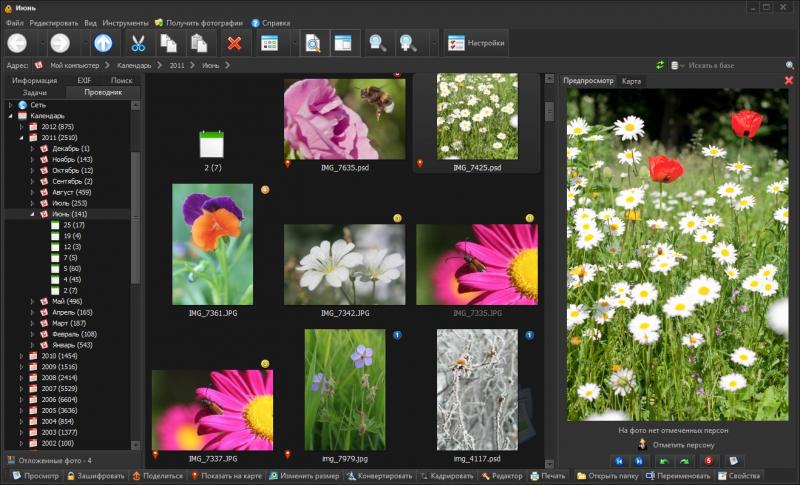
Task: Click the red map pin on IMG_7635.psd
Action: coord(288,164)
